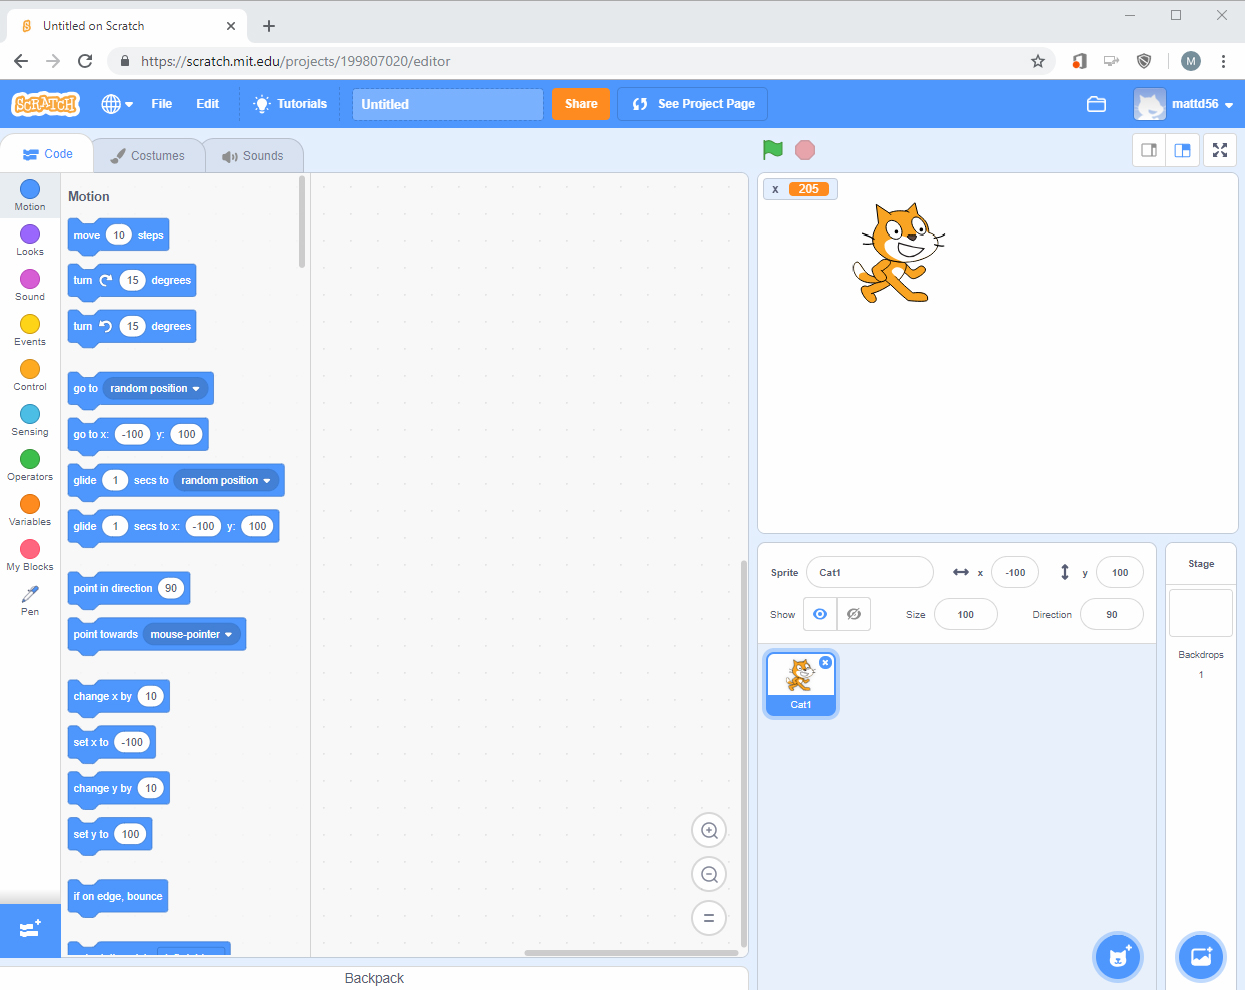Click the green flag to run project

[772, 150]
